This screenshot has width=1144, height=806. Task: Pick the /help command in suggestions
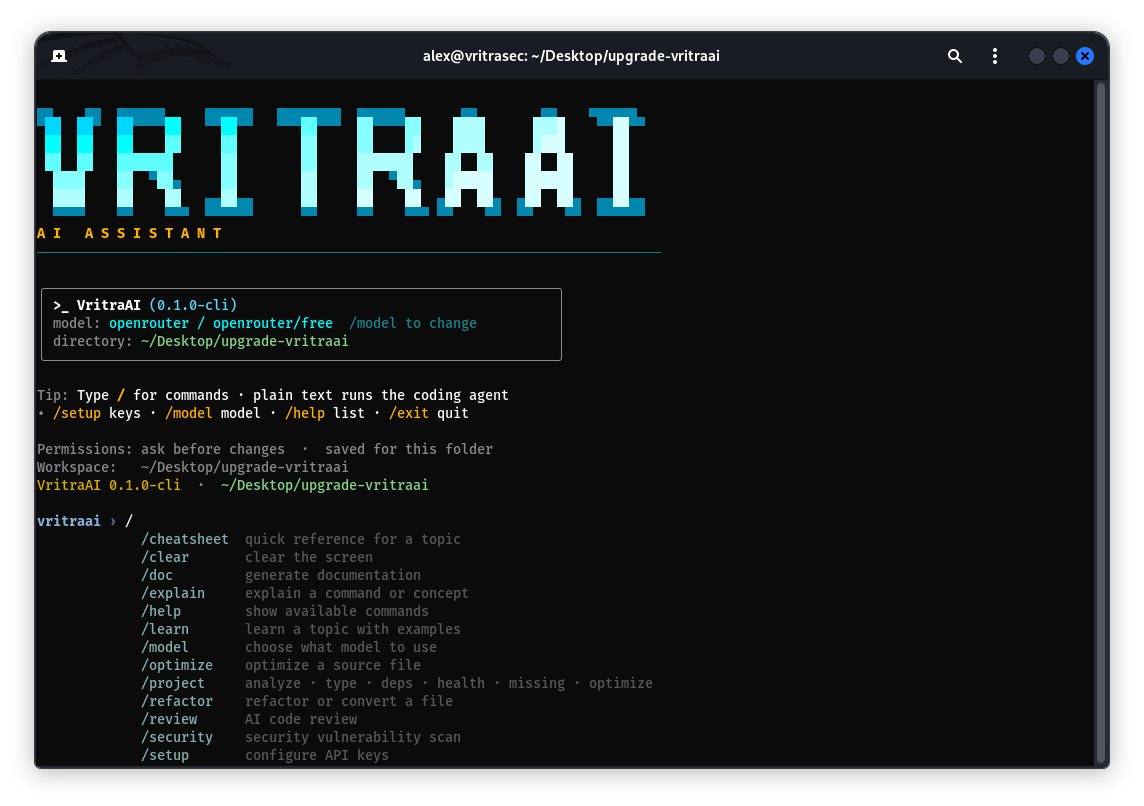coord(161,611)
